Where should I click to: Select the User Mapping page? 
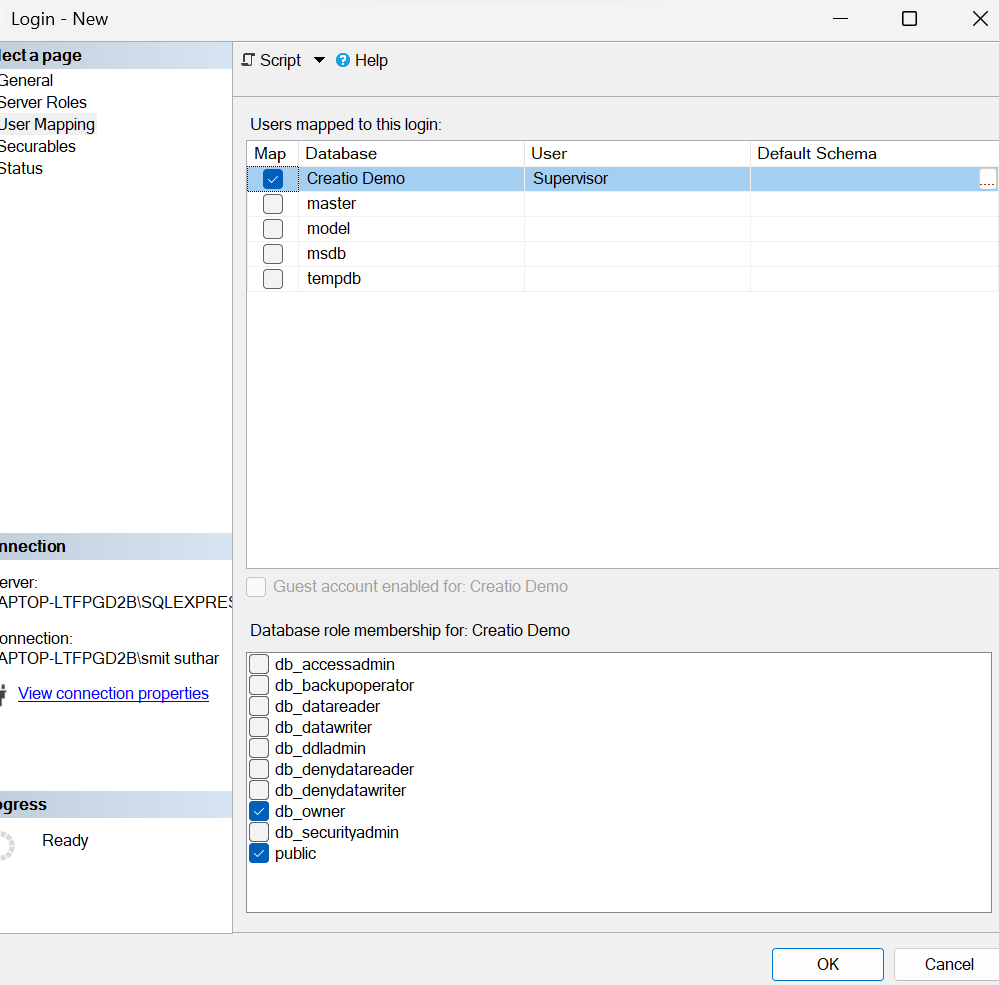pyautogui.click(x=47, y=124)
